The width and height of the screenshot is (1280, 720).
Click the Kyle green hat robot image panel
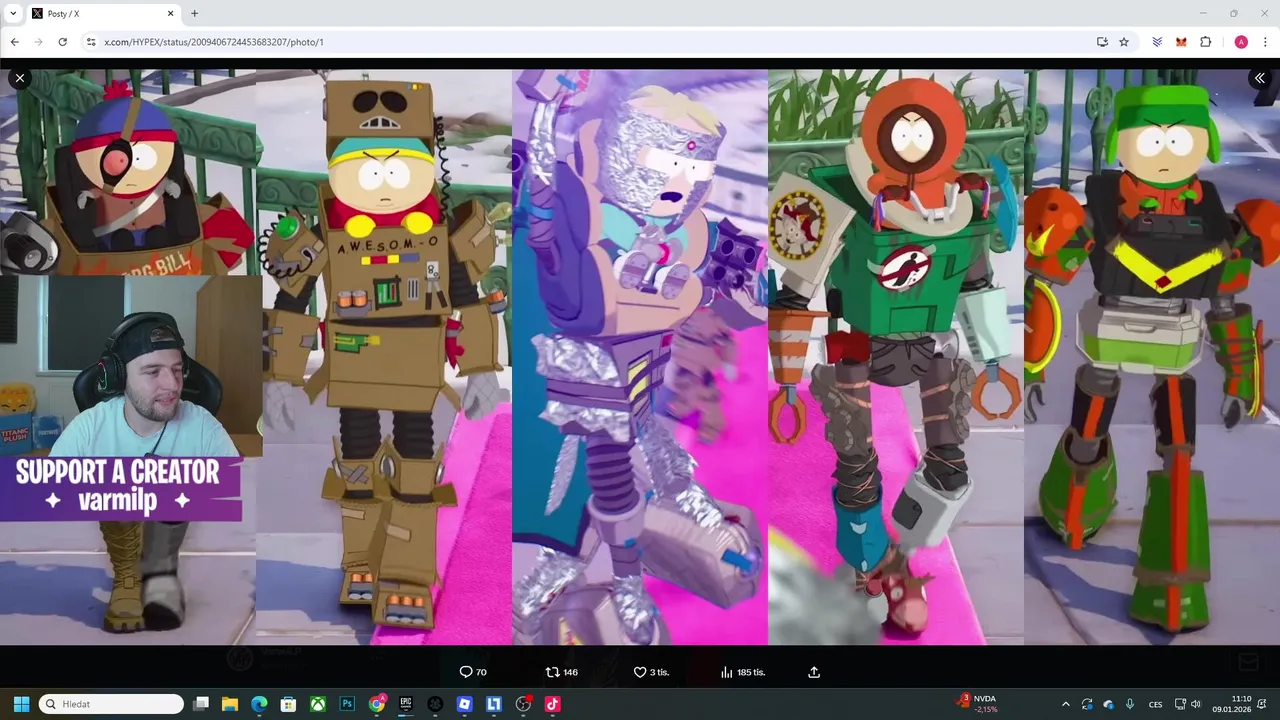1152,357
